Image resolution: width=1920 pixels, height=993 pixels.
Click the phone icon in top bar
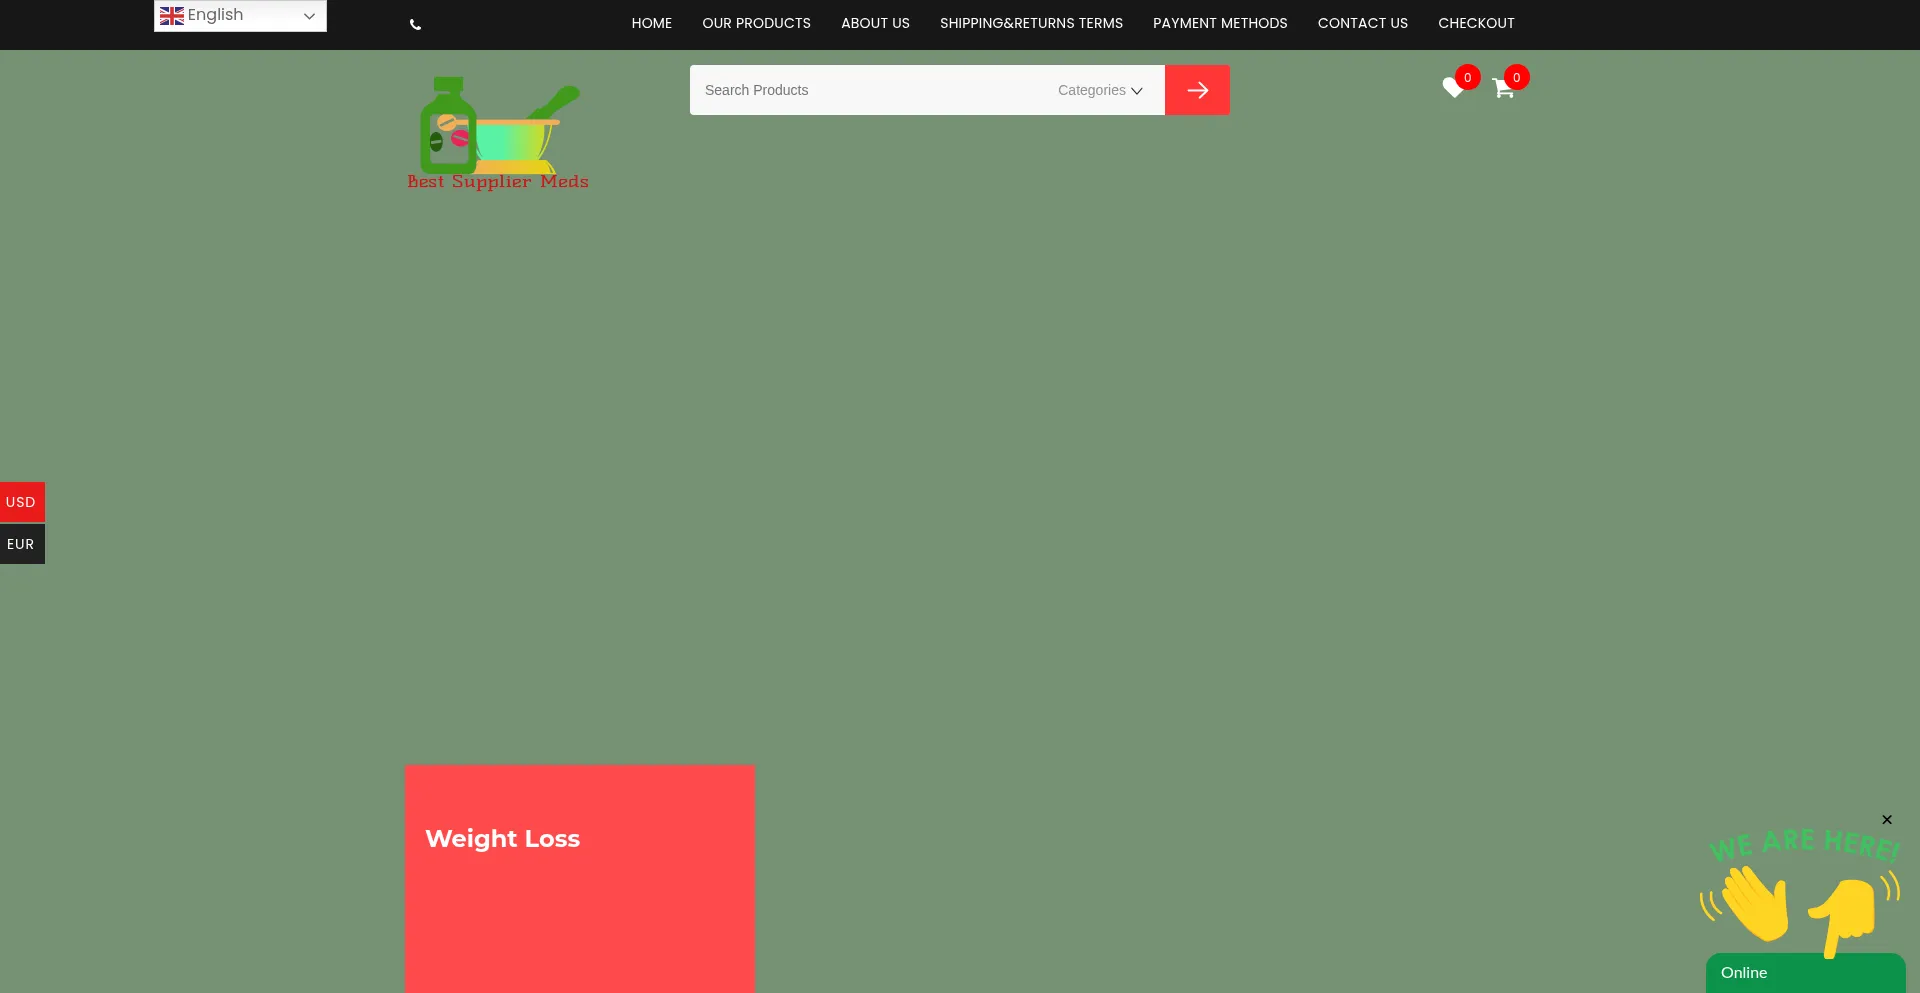(415, 25)
